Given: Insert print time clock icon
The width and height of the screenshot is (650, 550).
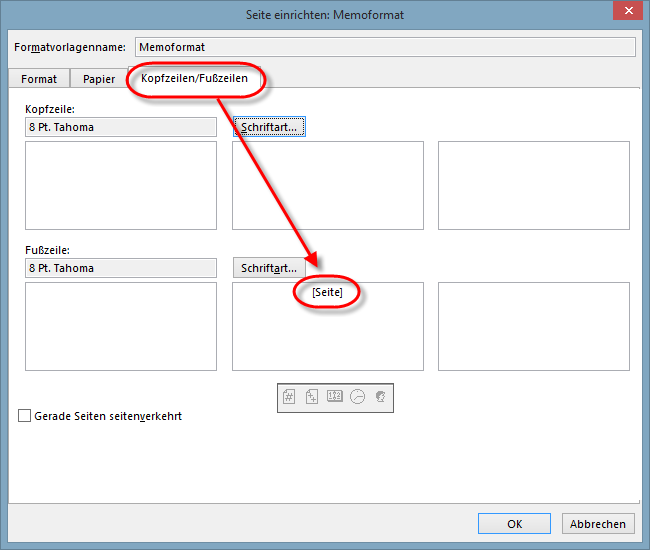Looking at the screenshot, I should pyautogui.click(x=358, y=397).
